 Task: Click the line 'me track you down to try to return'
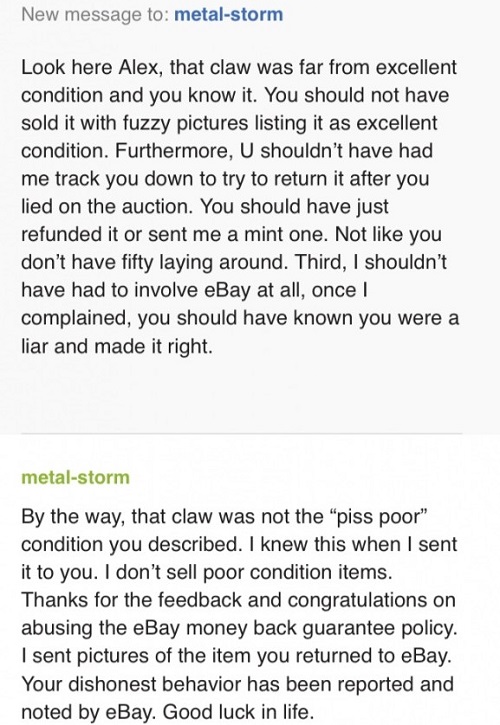[x=225, y=179]
